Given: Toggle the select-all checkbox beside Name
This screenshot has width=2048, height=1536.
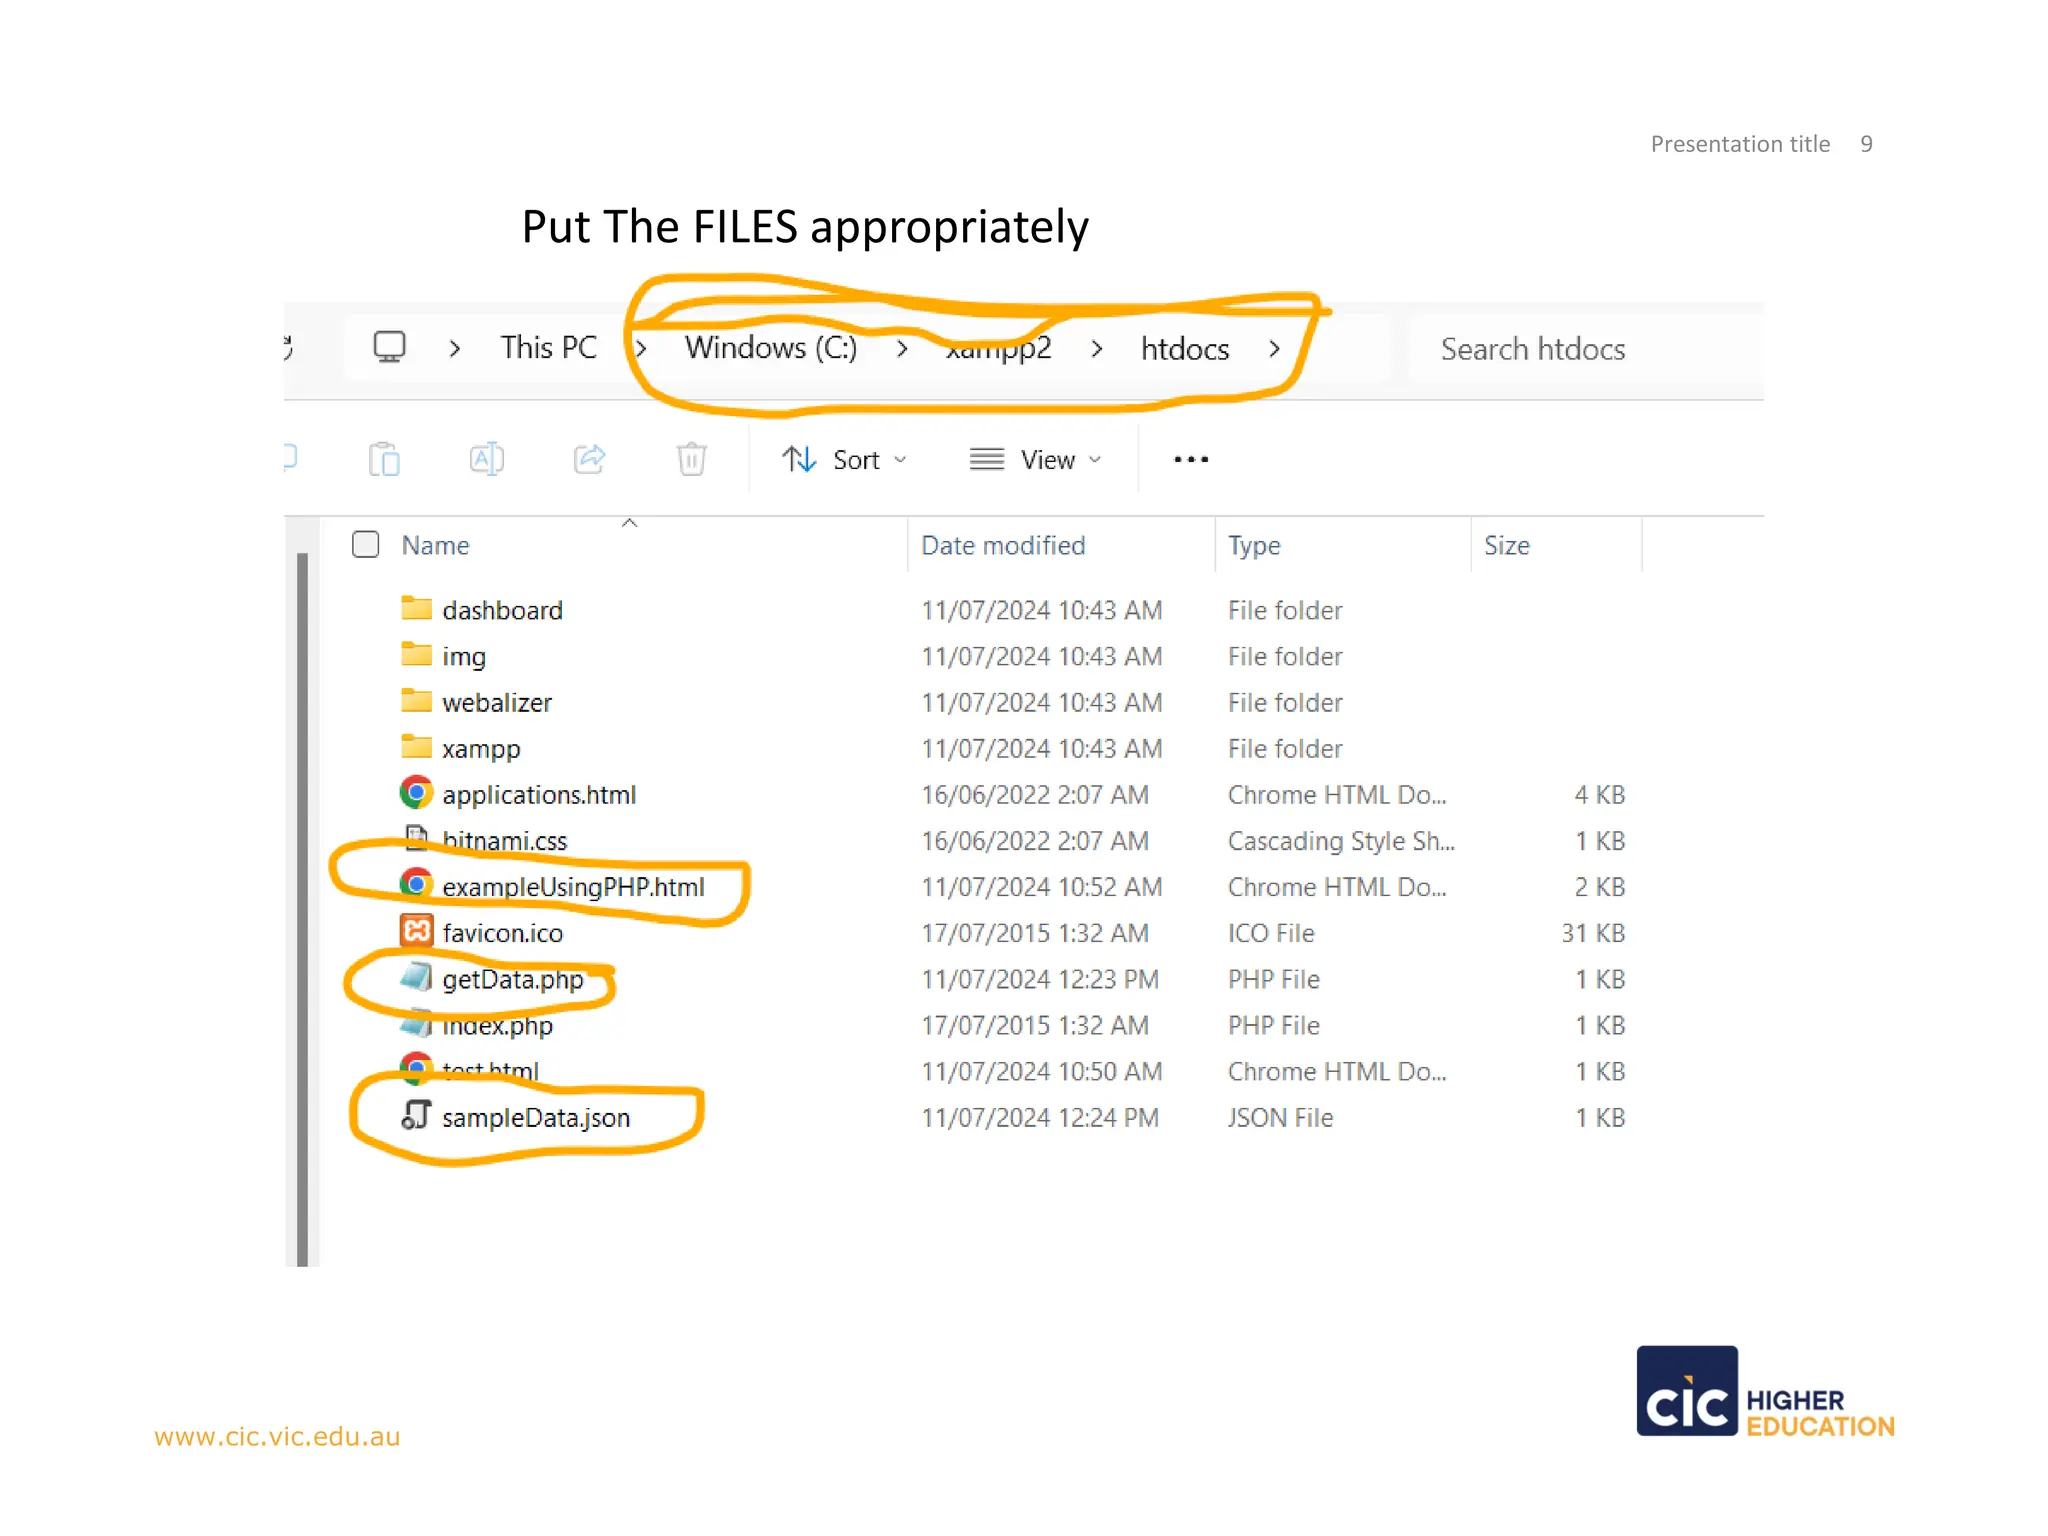Looking at the screenshot, I should (366, 544).
